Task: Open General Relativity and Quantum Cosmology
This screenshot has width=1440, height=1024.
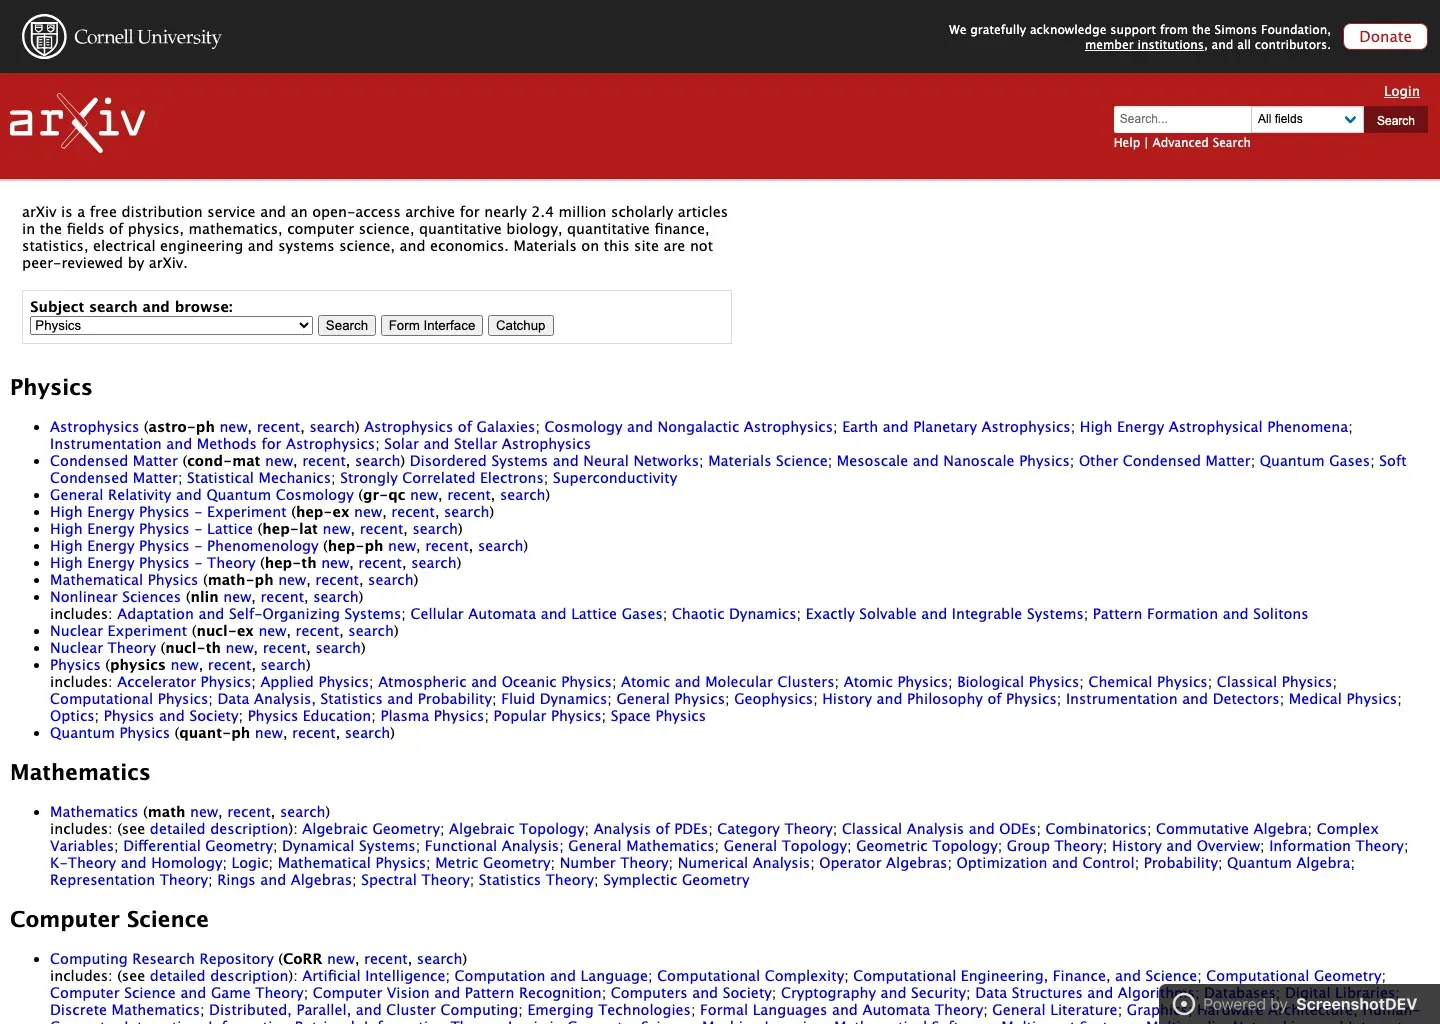Action: (x=202, y=495)
